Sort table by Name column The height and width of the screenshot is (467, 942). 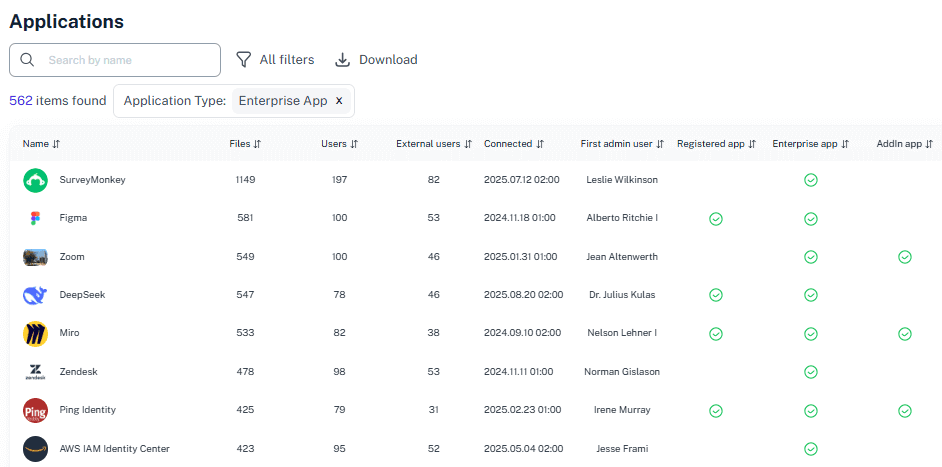42,144
